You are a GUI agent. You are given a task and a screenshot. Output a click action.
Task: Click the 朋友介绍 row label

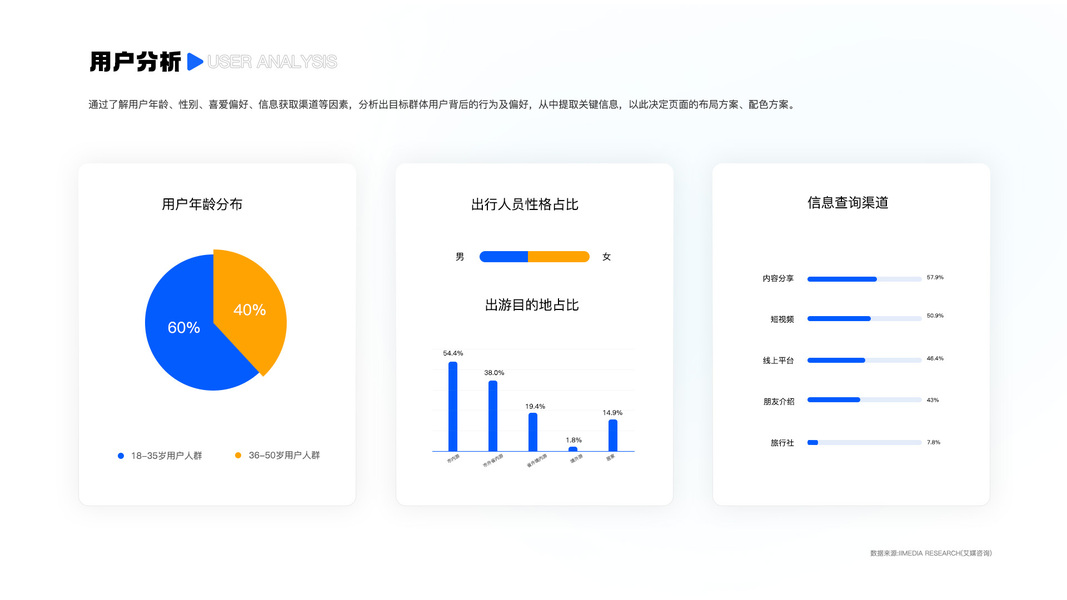tap(778, 401)
